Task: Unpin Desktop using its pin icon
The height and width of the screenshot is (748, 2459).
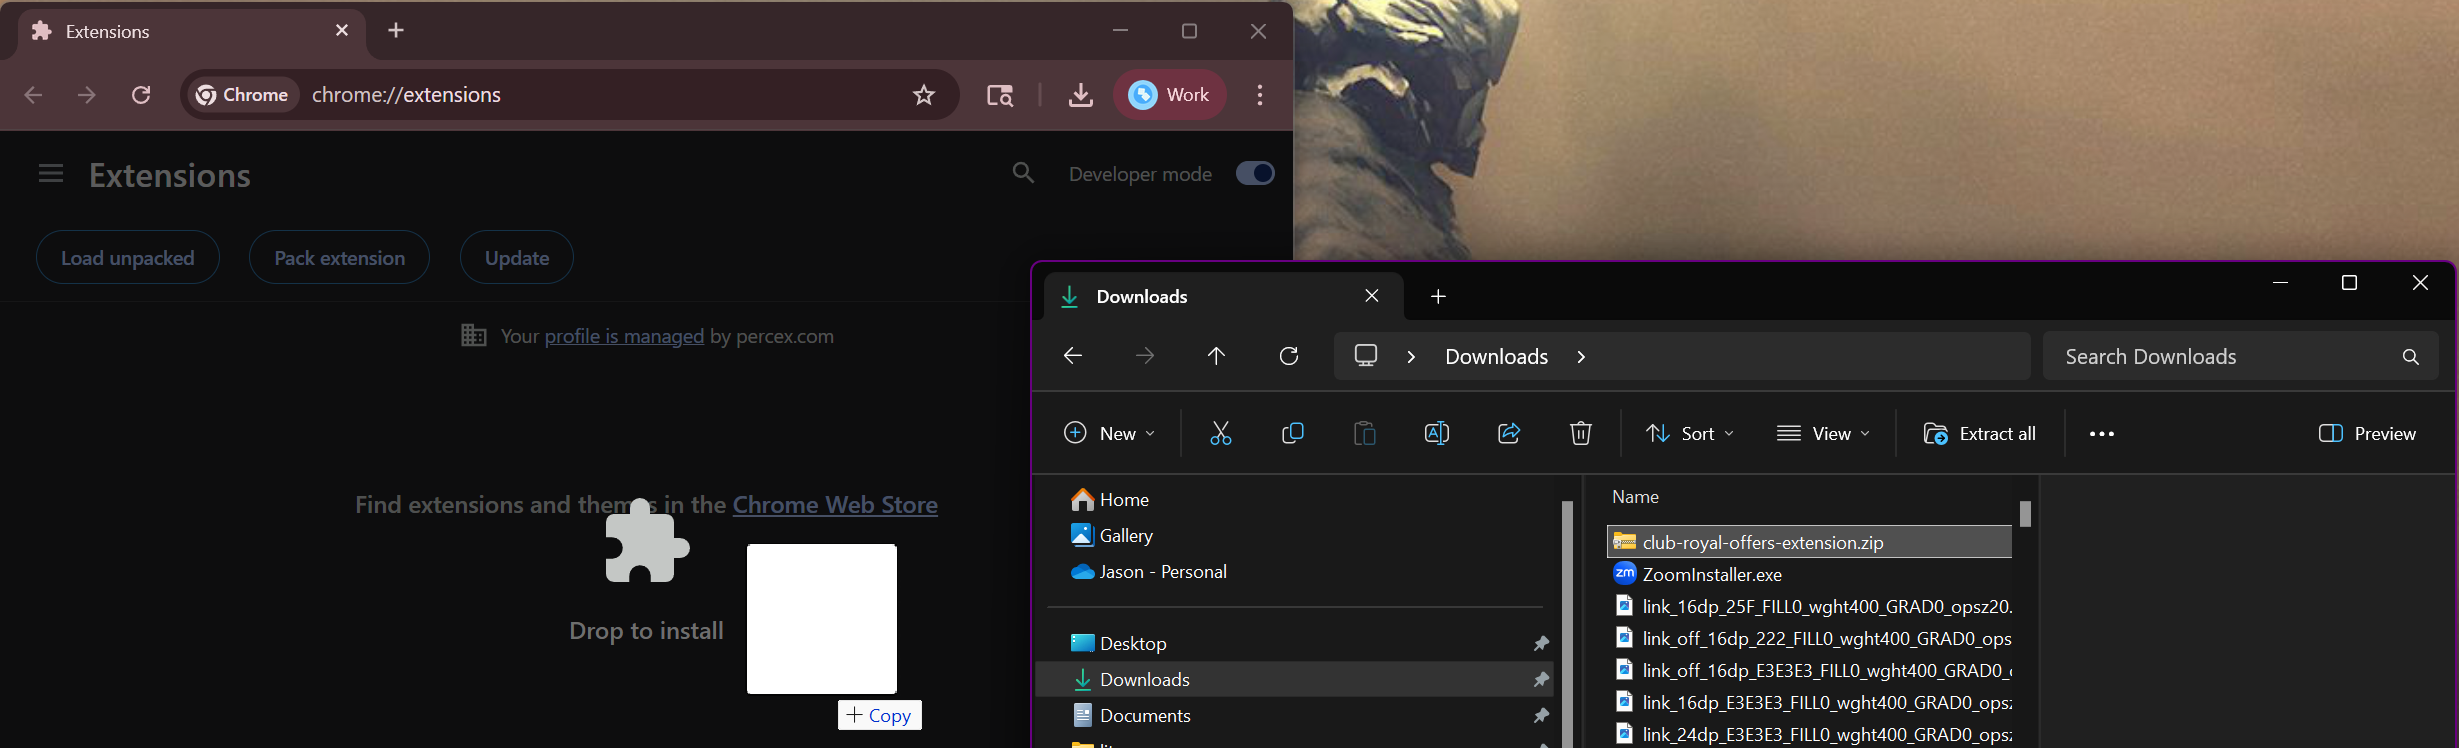Action: pos(1541,643)
